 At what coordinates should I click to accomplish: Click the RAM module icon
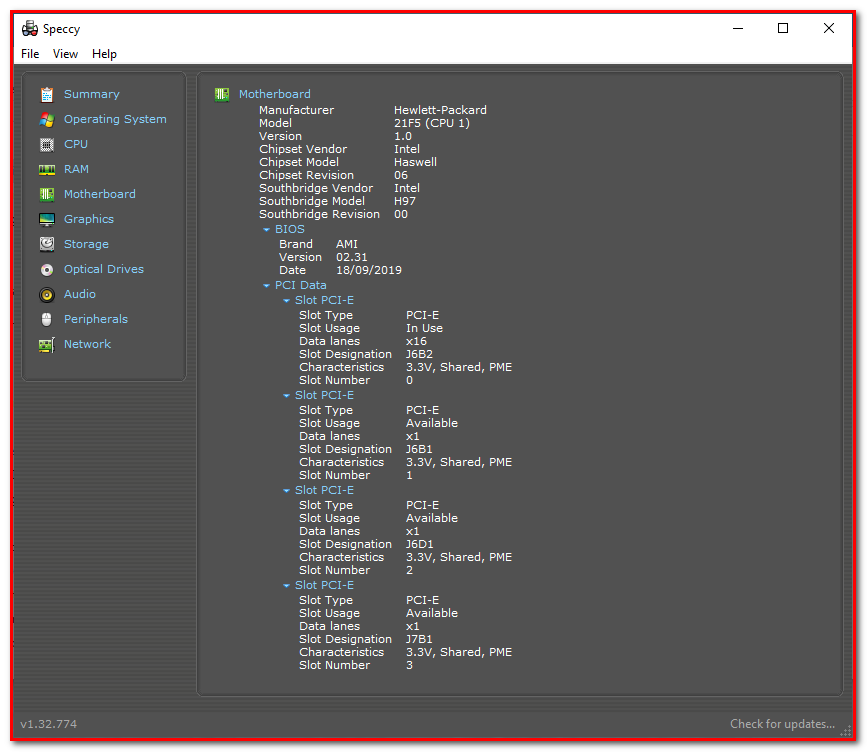point(47,170)
